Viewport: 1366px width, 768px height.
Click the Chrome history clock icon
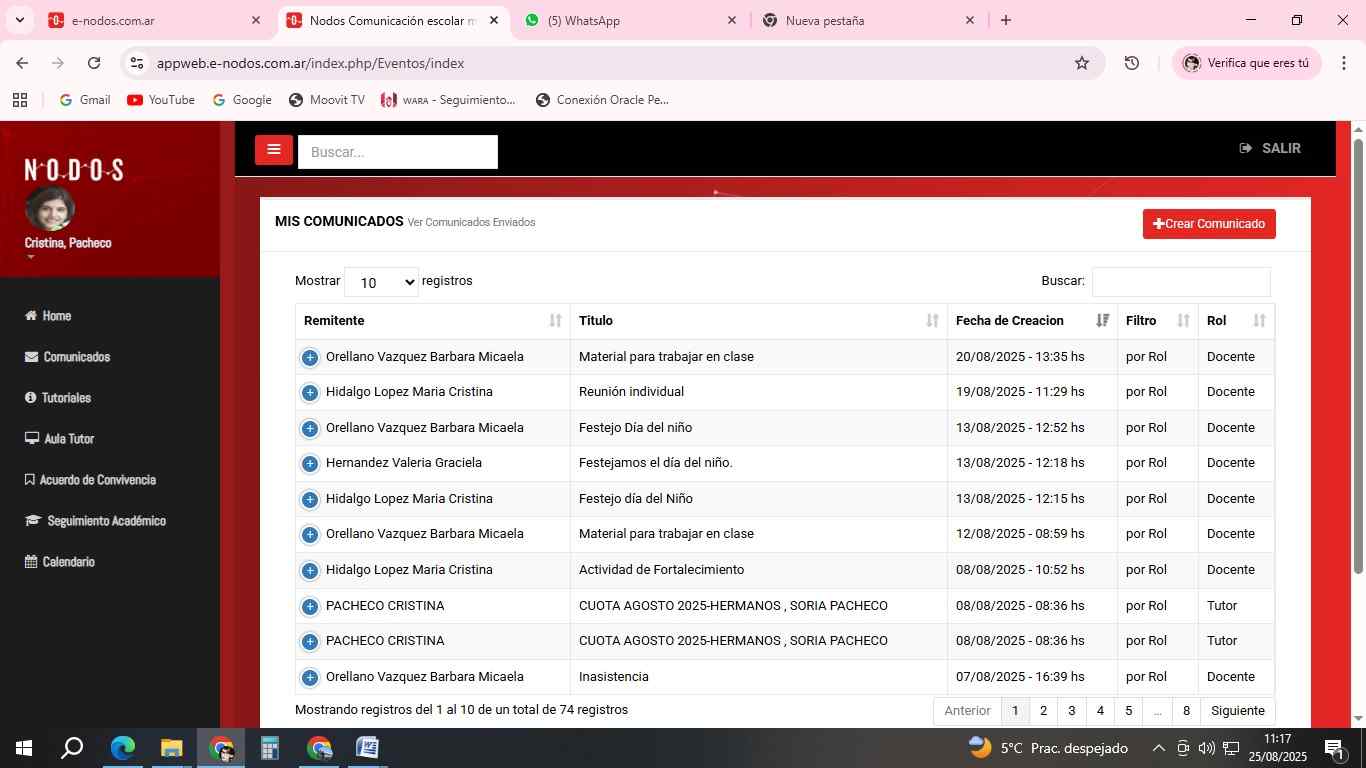(x=1131, y=63)
